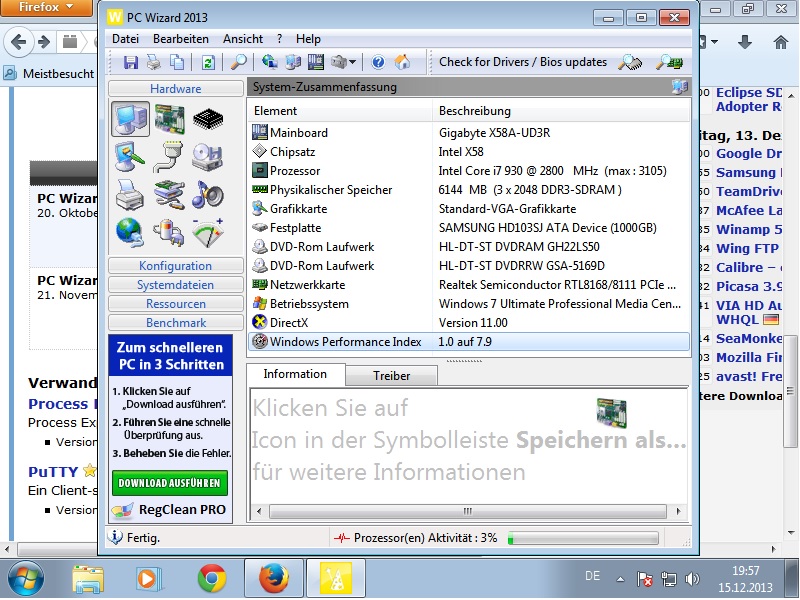Image resolution: width=800 pixels, height=600 pixels.
Task: Click the magnifying glass search icon
Action: (x=238, y=62)
